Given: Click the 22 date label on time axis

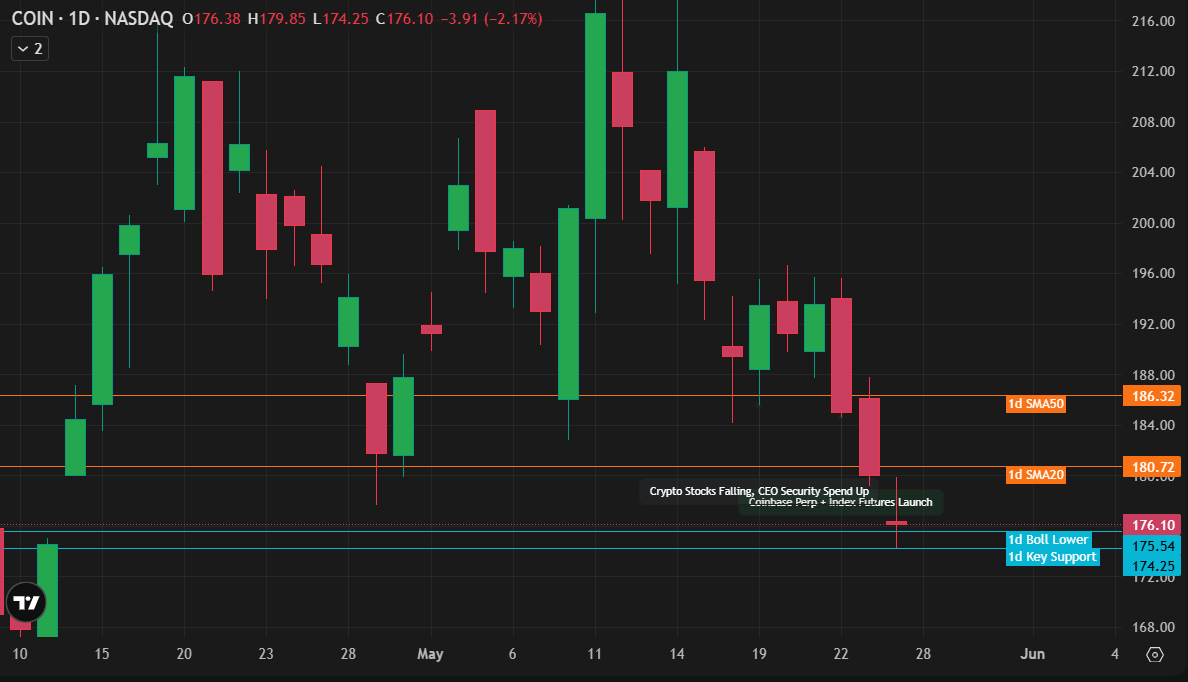Looking at the screenshot, I should point(841,654).
